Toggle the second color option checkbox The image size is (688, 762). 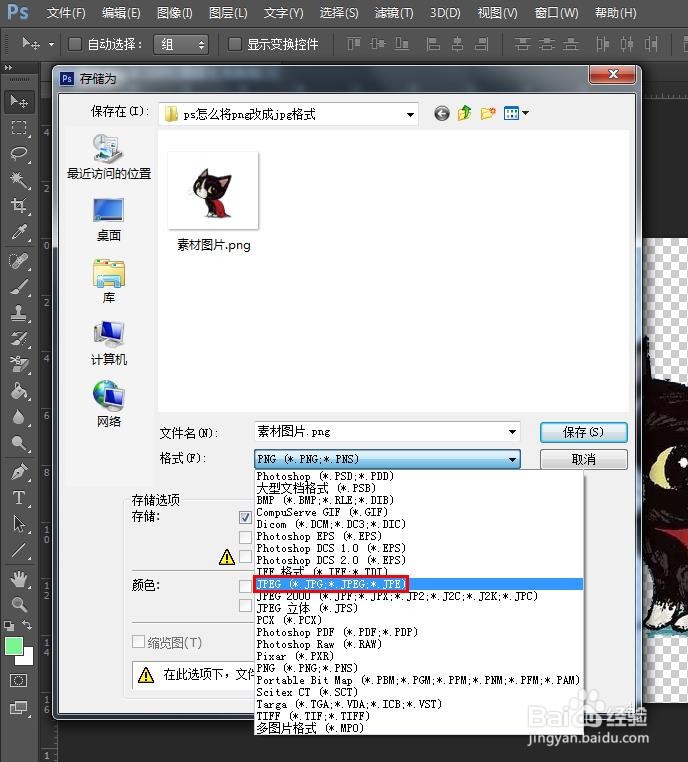(245, 606)
